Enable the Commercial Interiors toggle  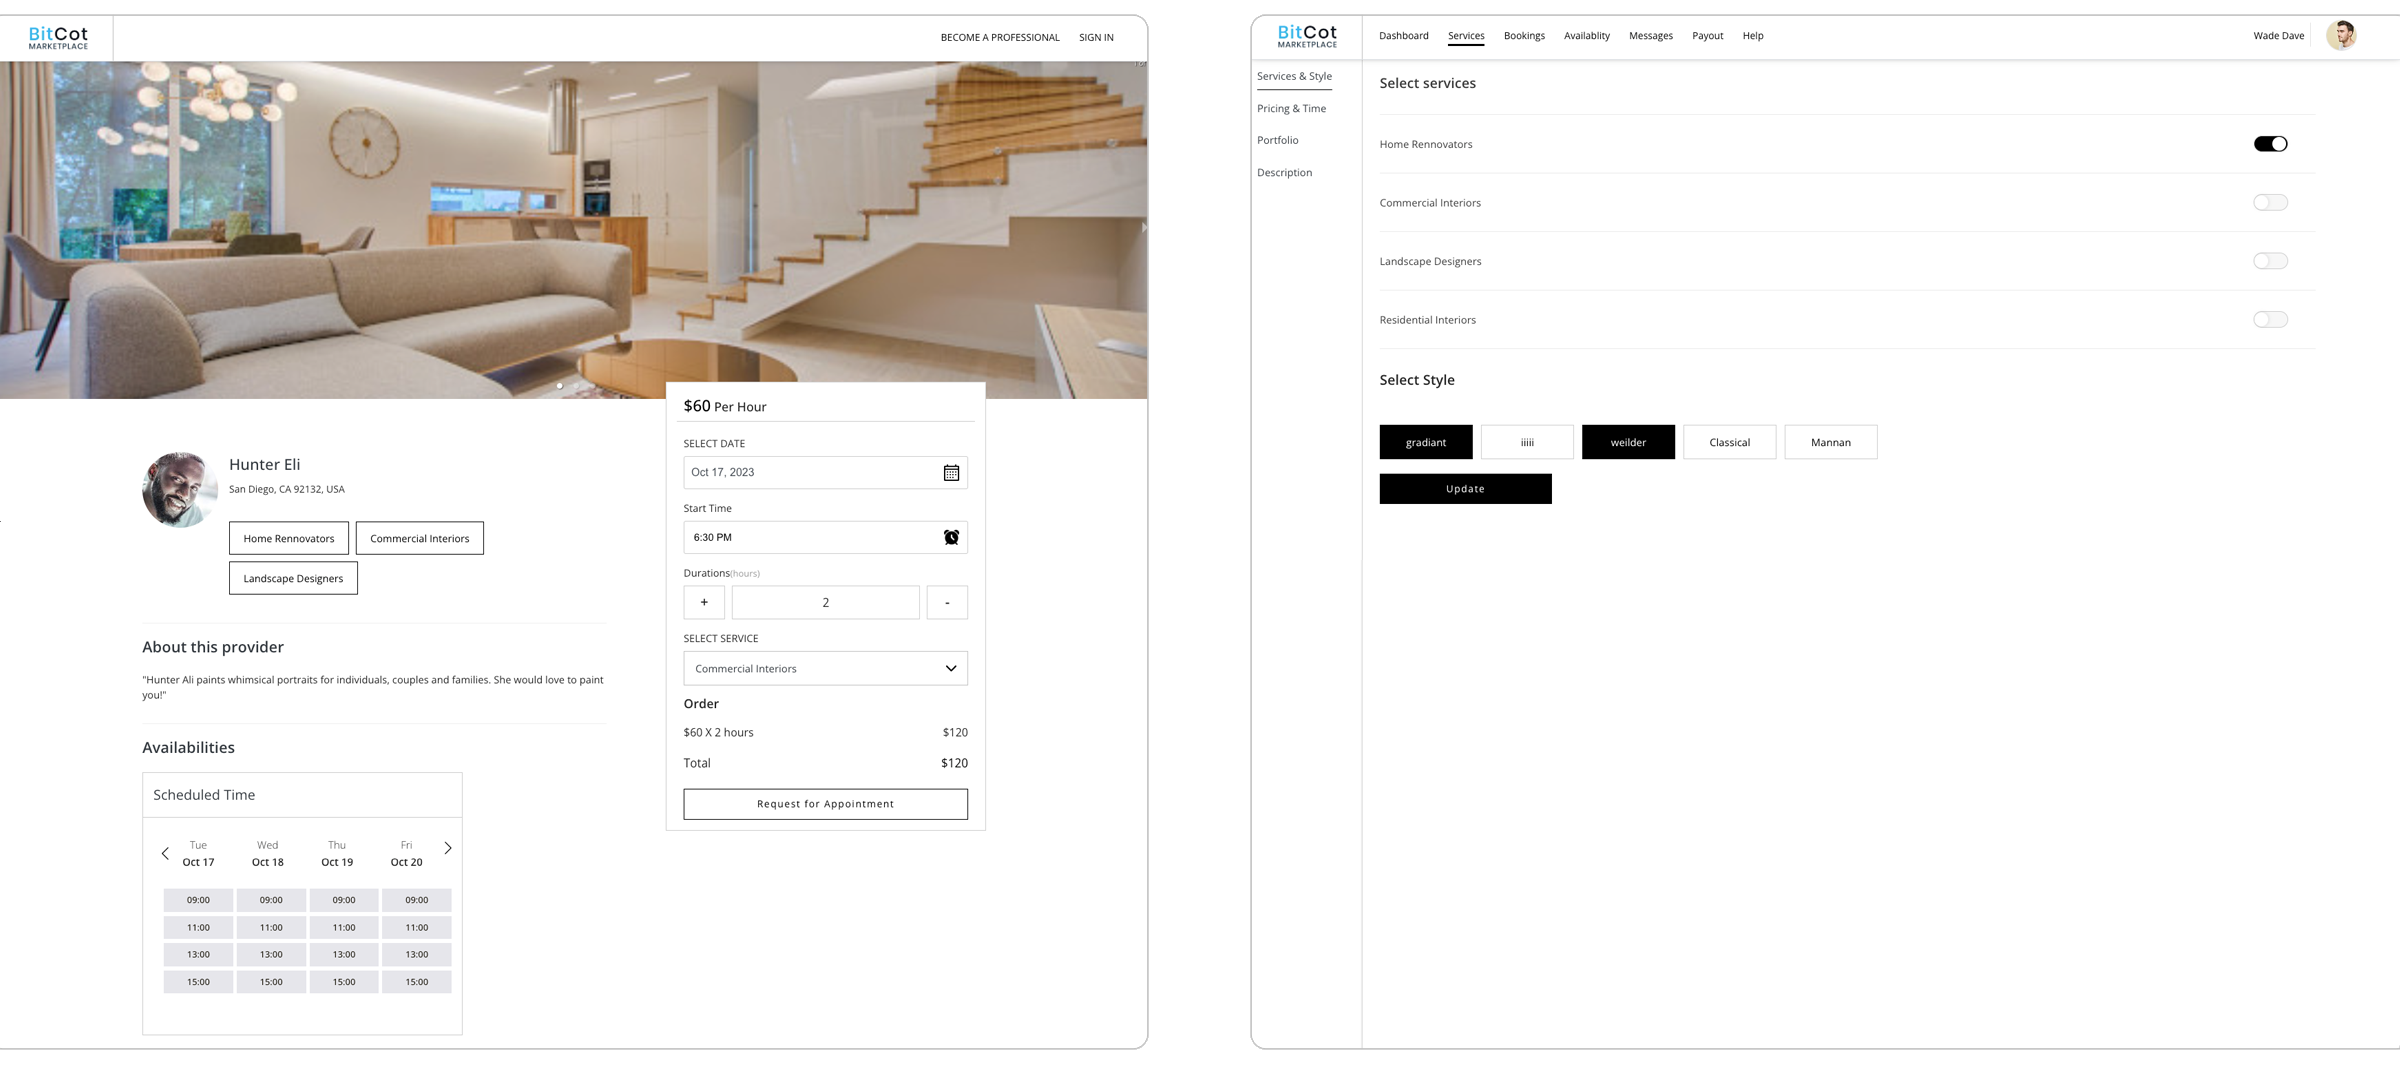point(2270,203)
